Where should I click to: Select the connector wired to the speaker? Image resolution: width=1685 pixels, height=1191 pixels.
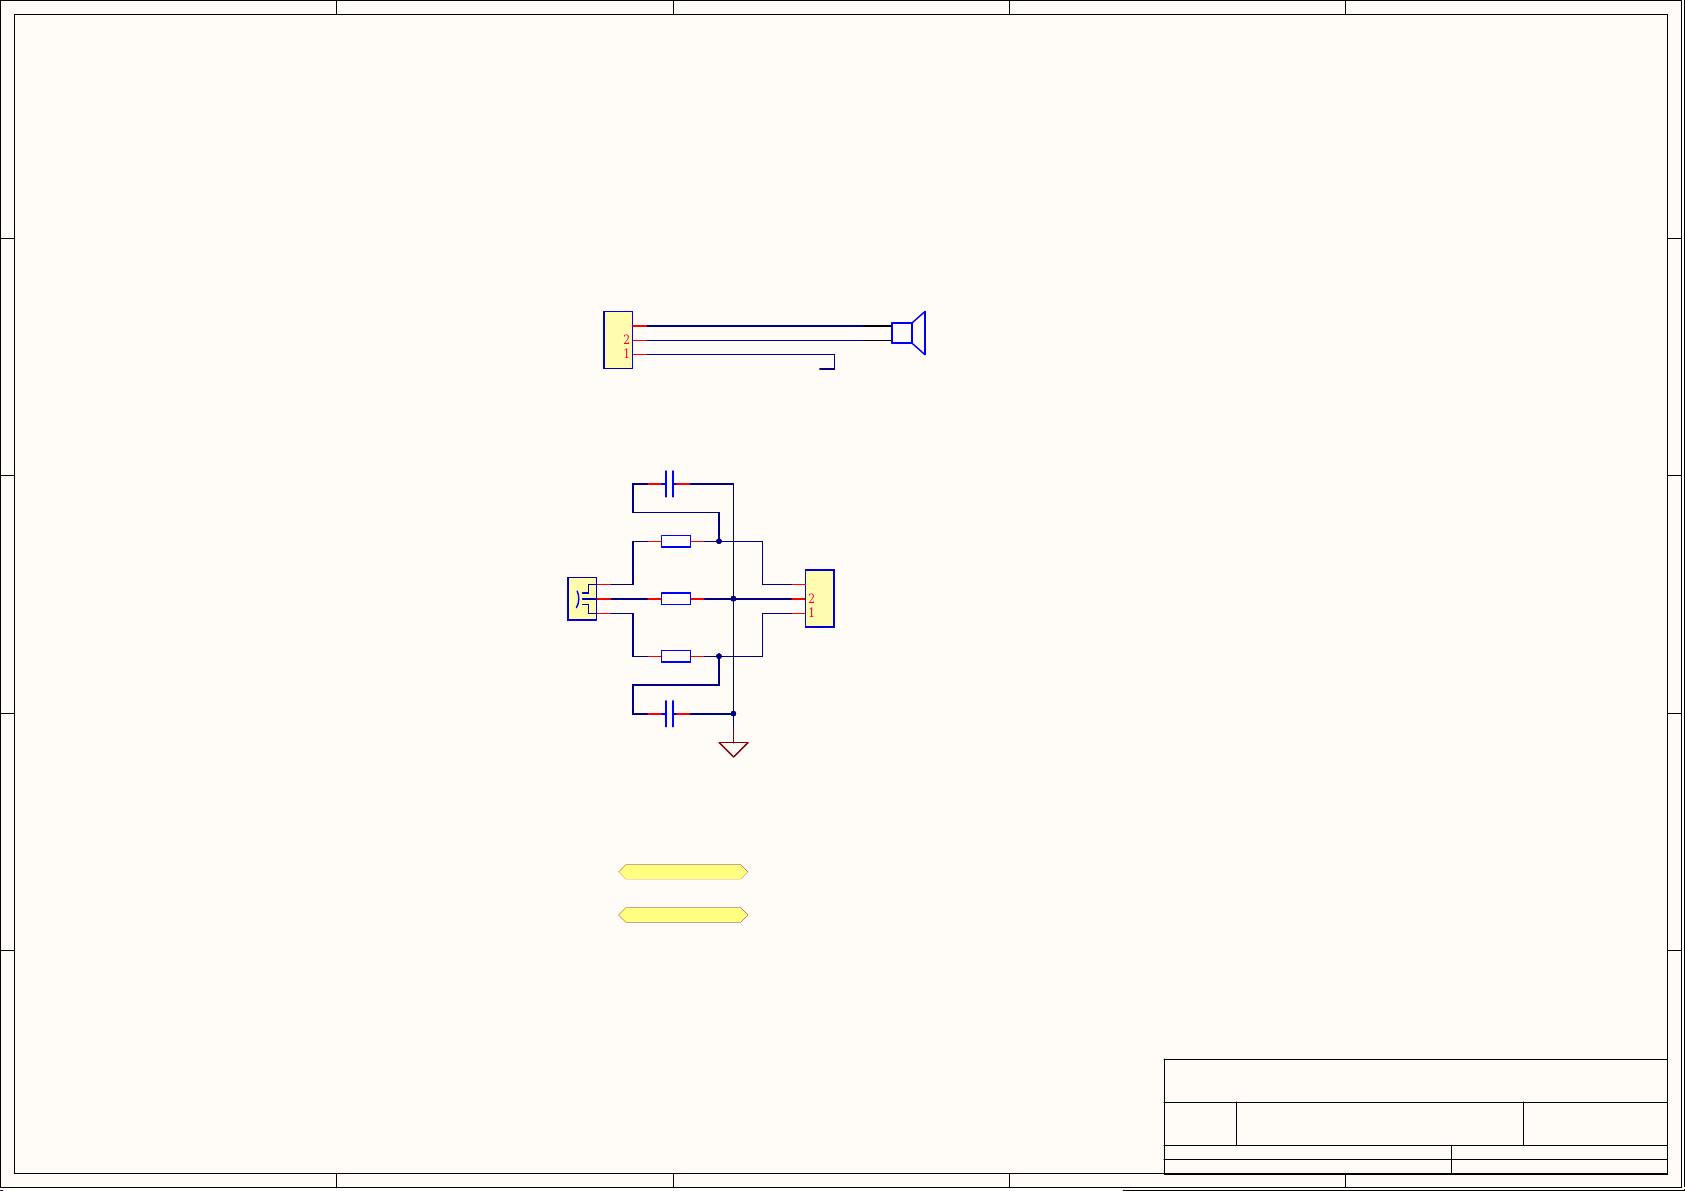click(618, 340)
